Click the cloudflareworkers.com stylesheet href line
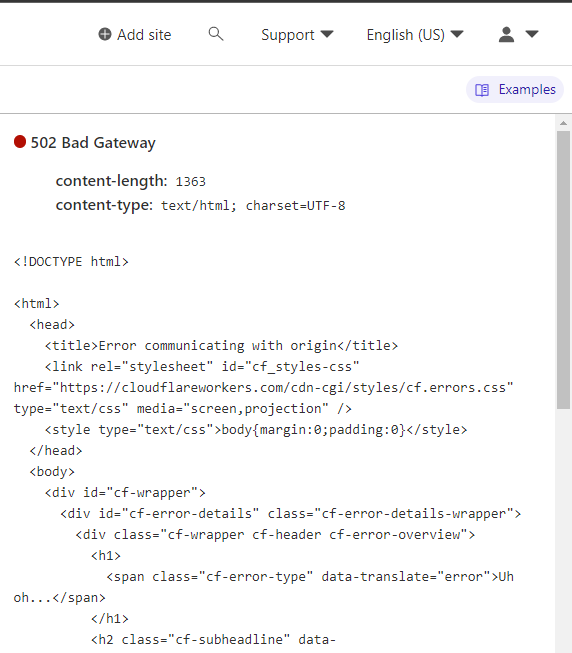Screen dimensions: 572x653 click(x=264, y=388)
